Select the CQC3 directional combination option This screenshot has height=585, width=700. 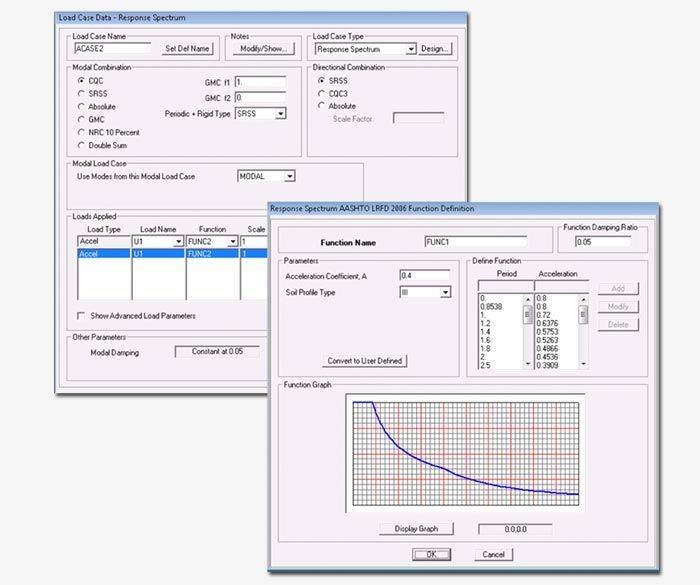322,93
